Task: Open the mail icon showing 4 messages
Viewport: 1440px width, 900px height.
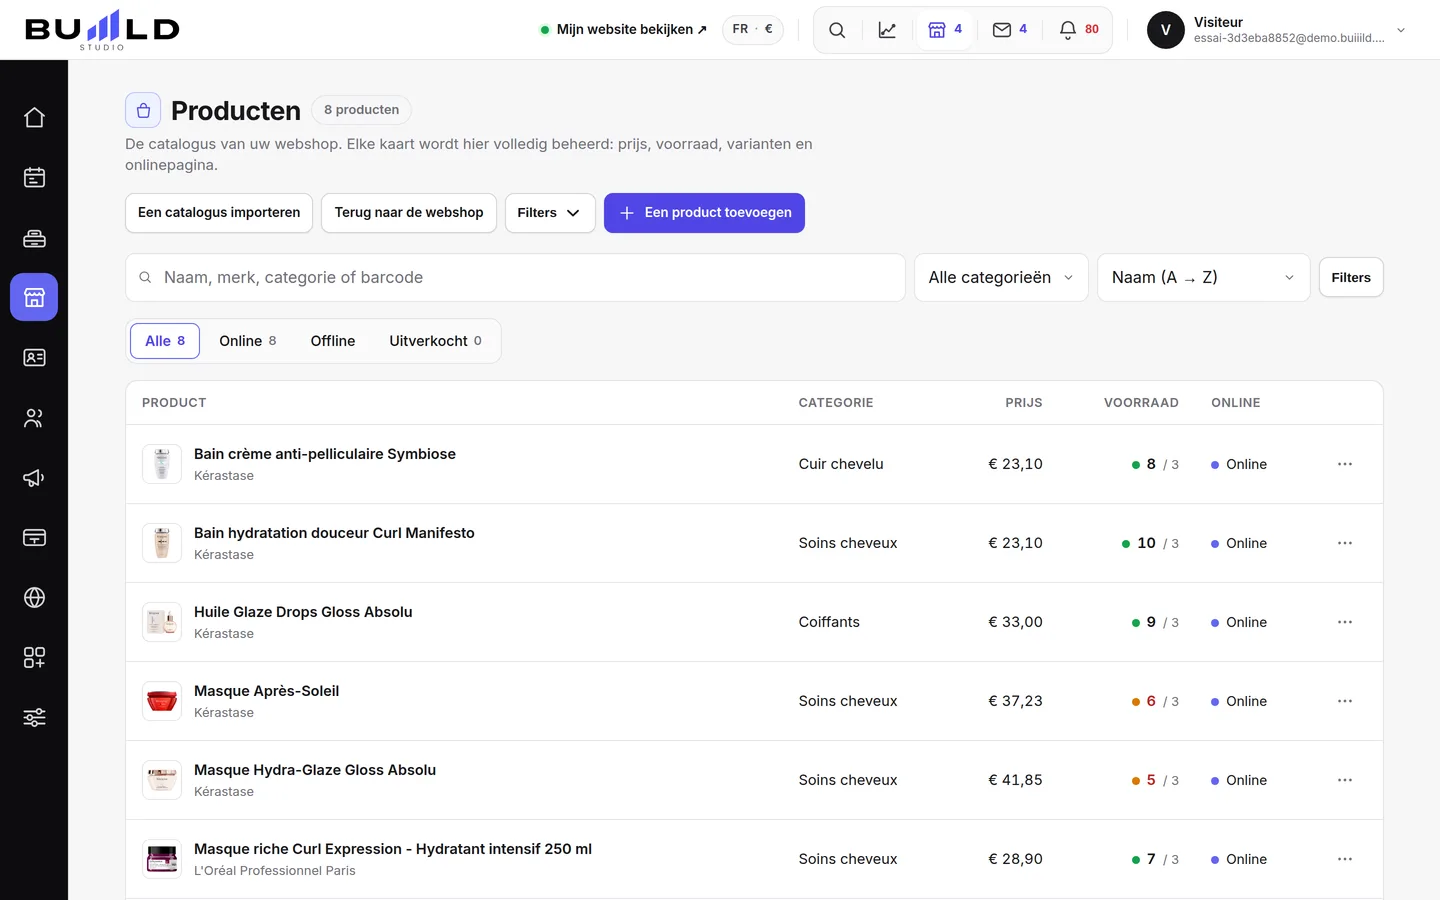Action: point(1010,30)
